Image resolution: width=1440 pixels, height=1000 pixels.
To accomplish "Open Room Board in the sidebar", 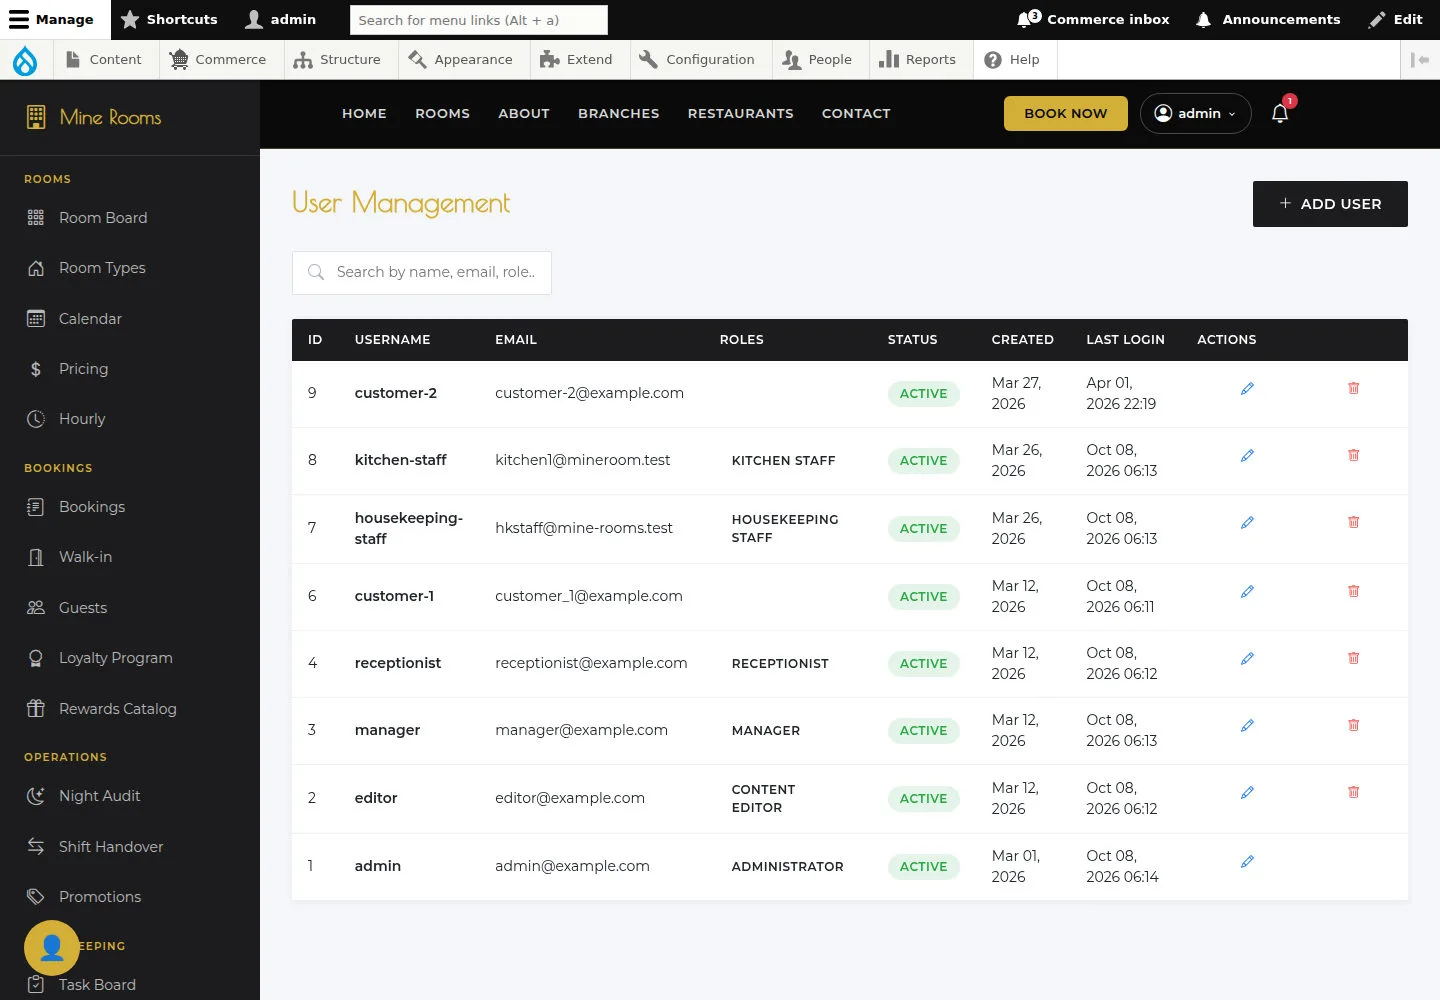I will coord(130,218).
